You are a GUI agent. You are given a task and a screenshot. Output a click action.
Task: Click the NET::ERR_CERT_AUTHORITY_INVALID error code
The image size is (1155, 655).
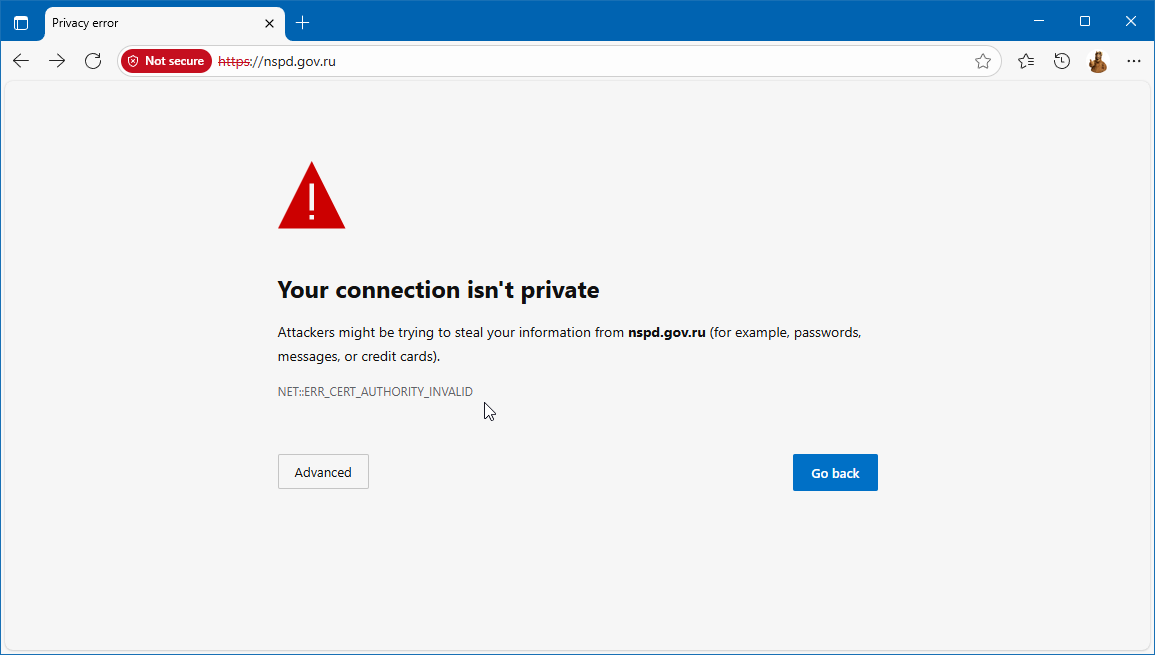tap(375, 391)
